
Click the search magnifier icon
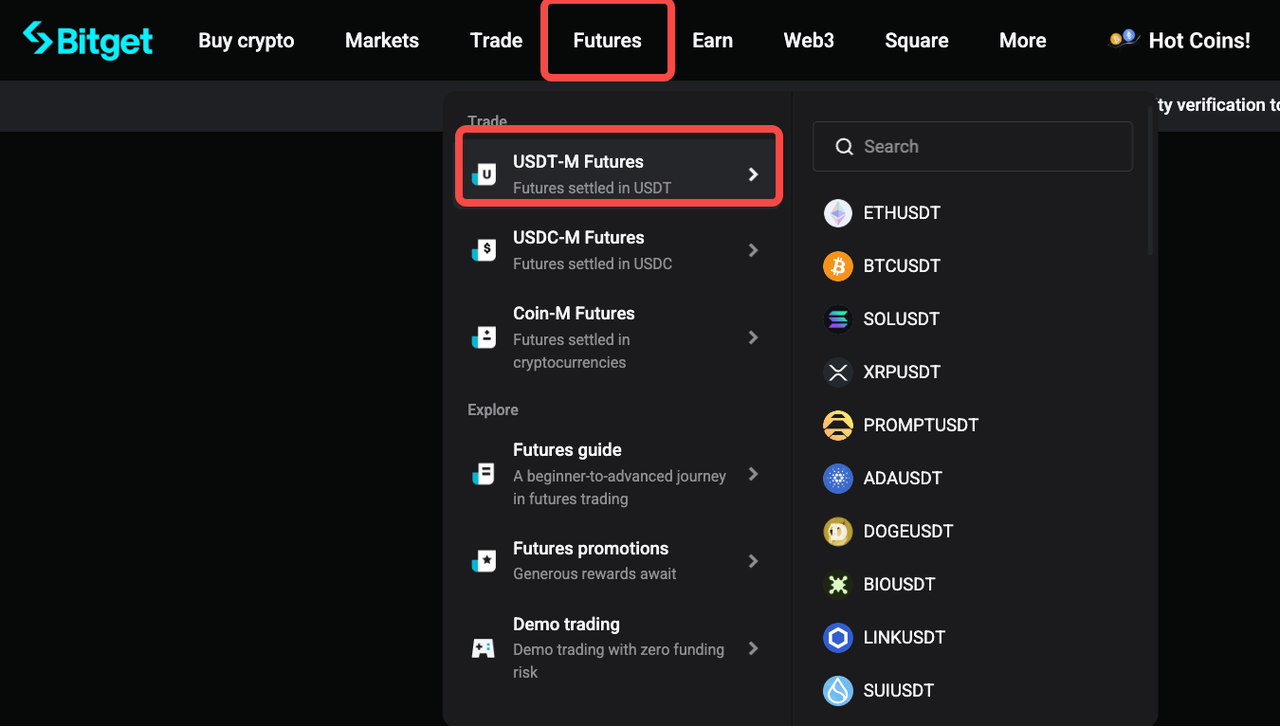click(845, 147)
